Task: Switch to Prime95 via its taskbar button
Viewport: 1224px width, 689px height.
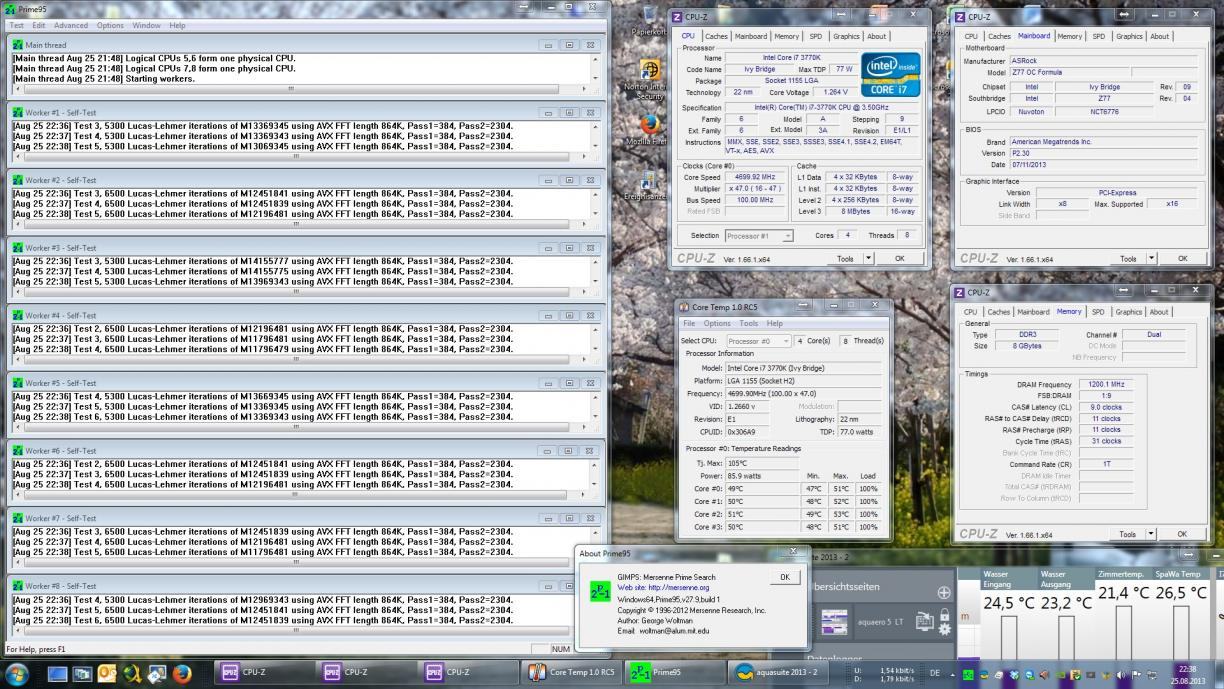Action: [673, 673]
